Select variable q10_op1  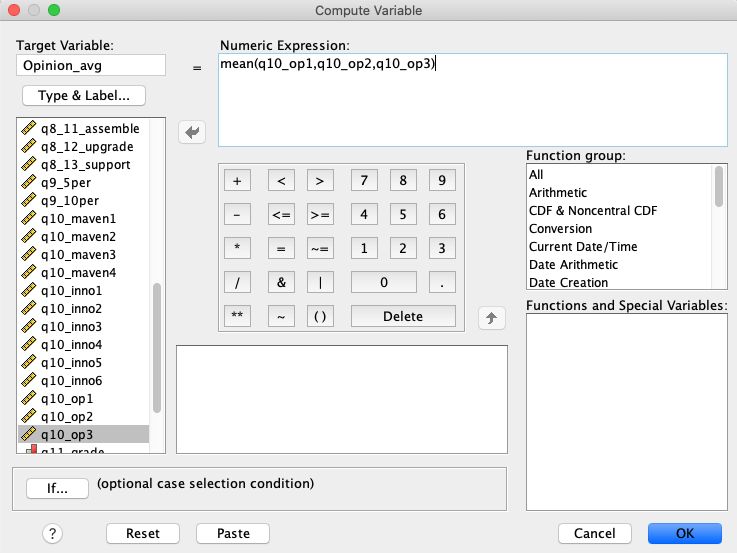point(84,398)
